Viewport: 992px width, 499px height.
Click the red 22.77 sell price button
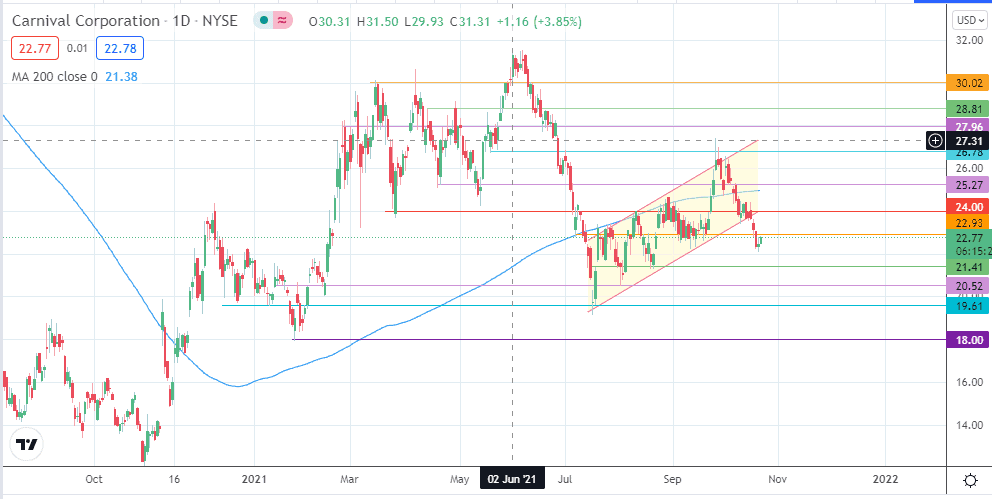point(35,48)
